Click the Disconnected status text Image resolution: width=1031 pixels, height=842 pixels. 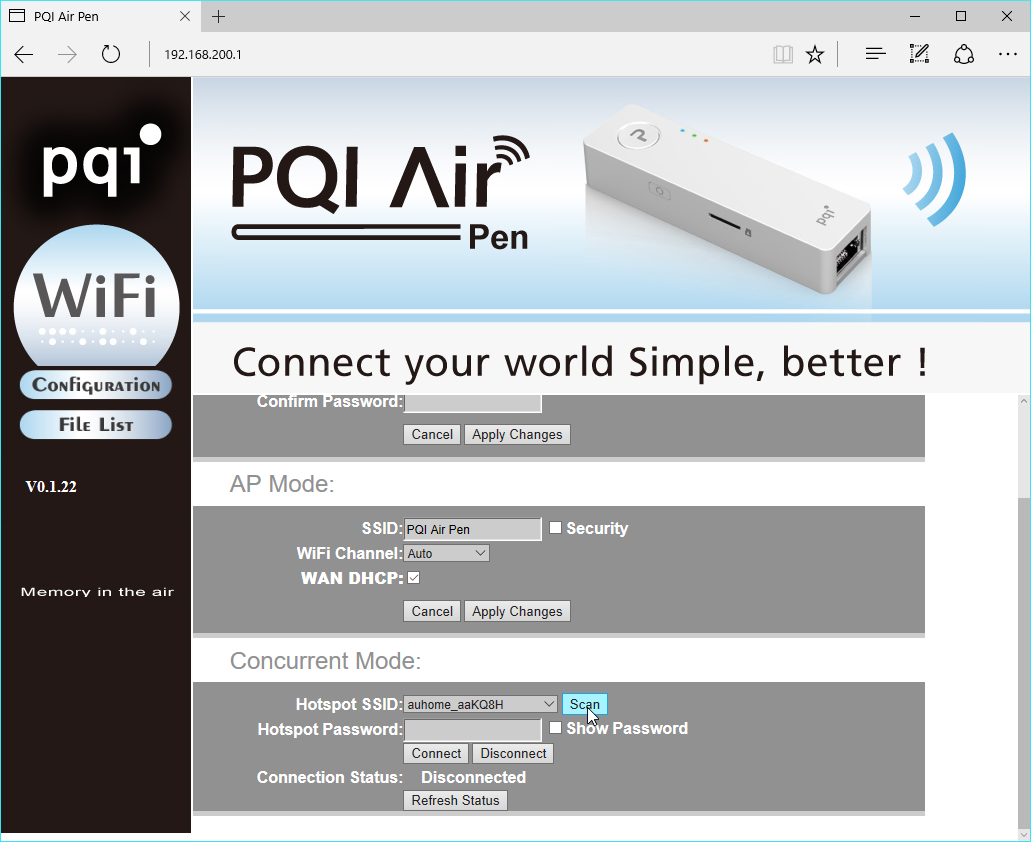tap(473, 778)
